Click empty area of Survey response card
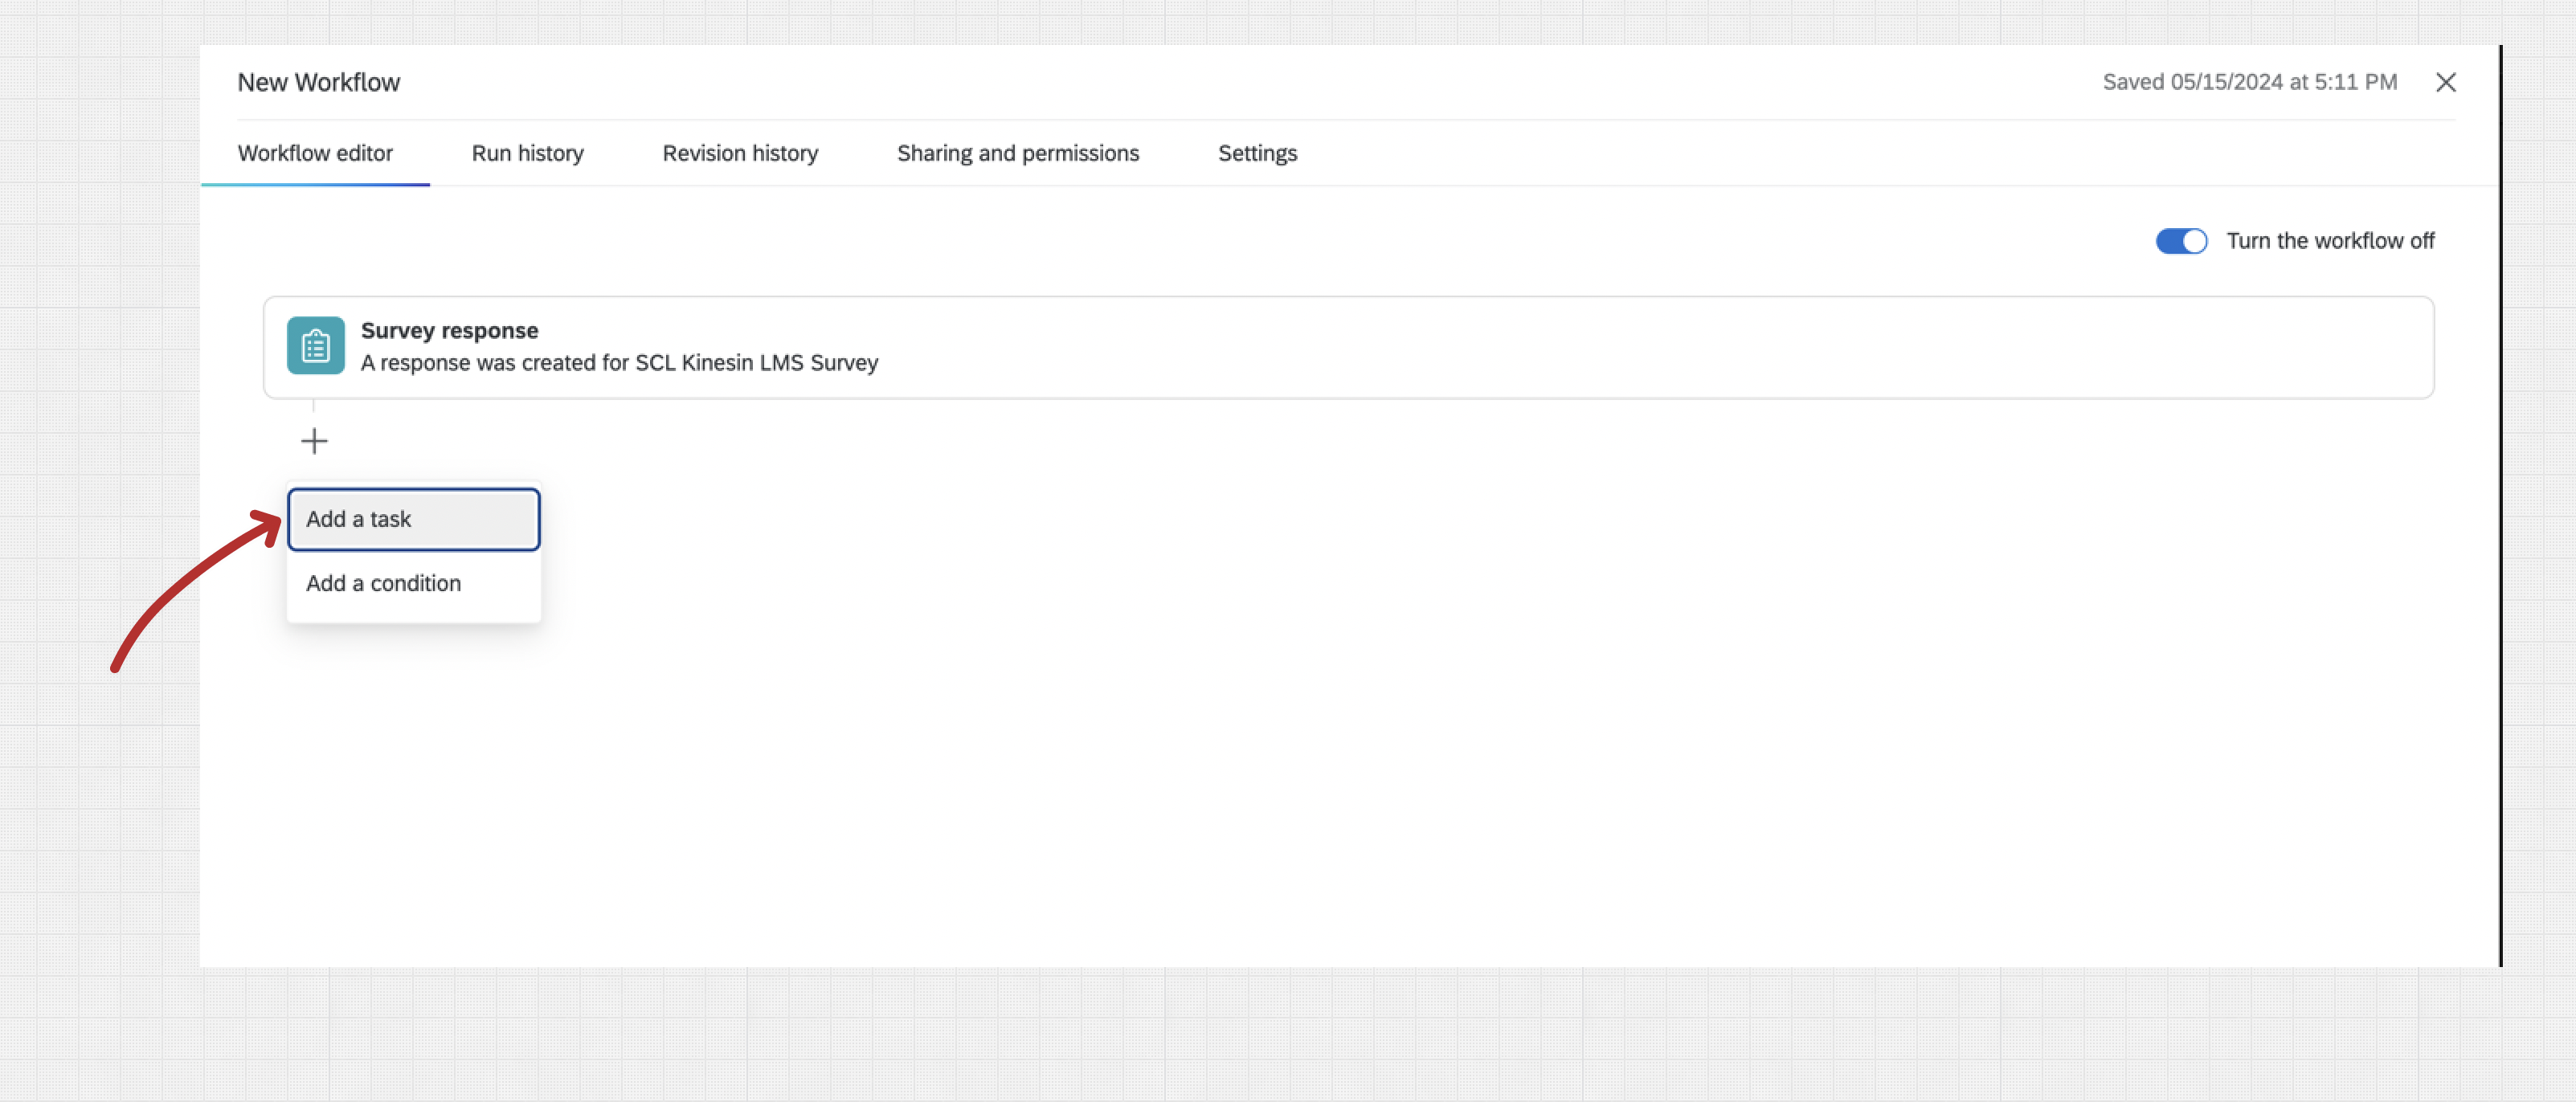 [x=1600, y=347]
